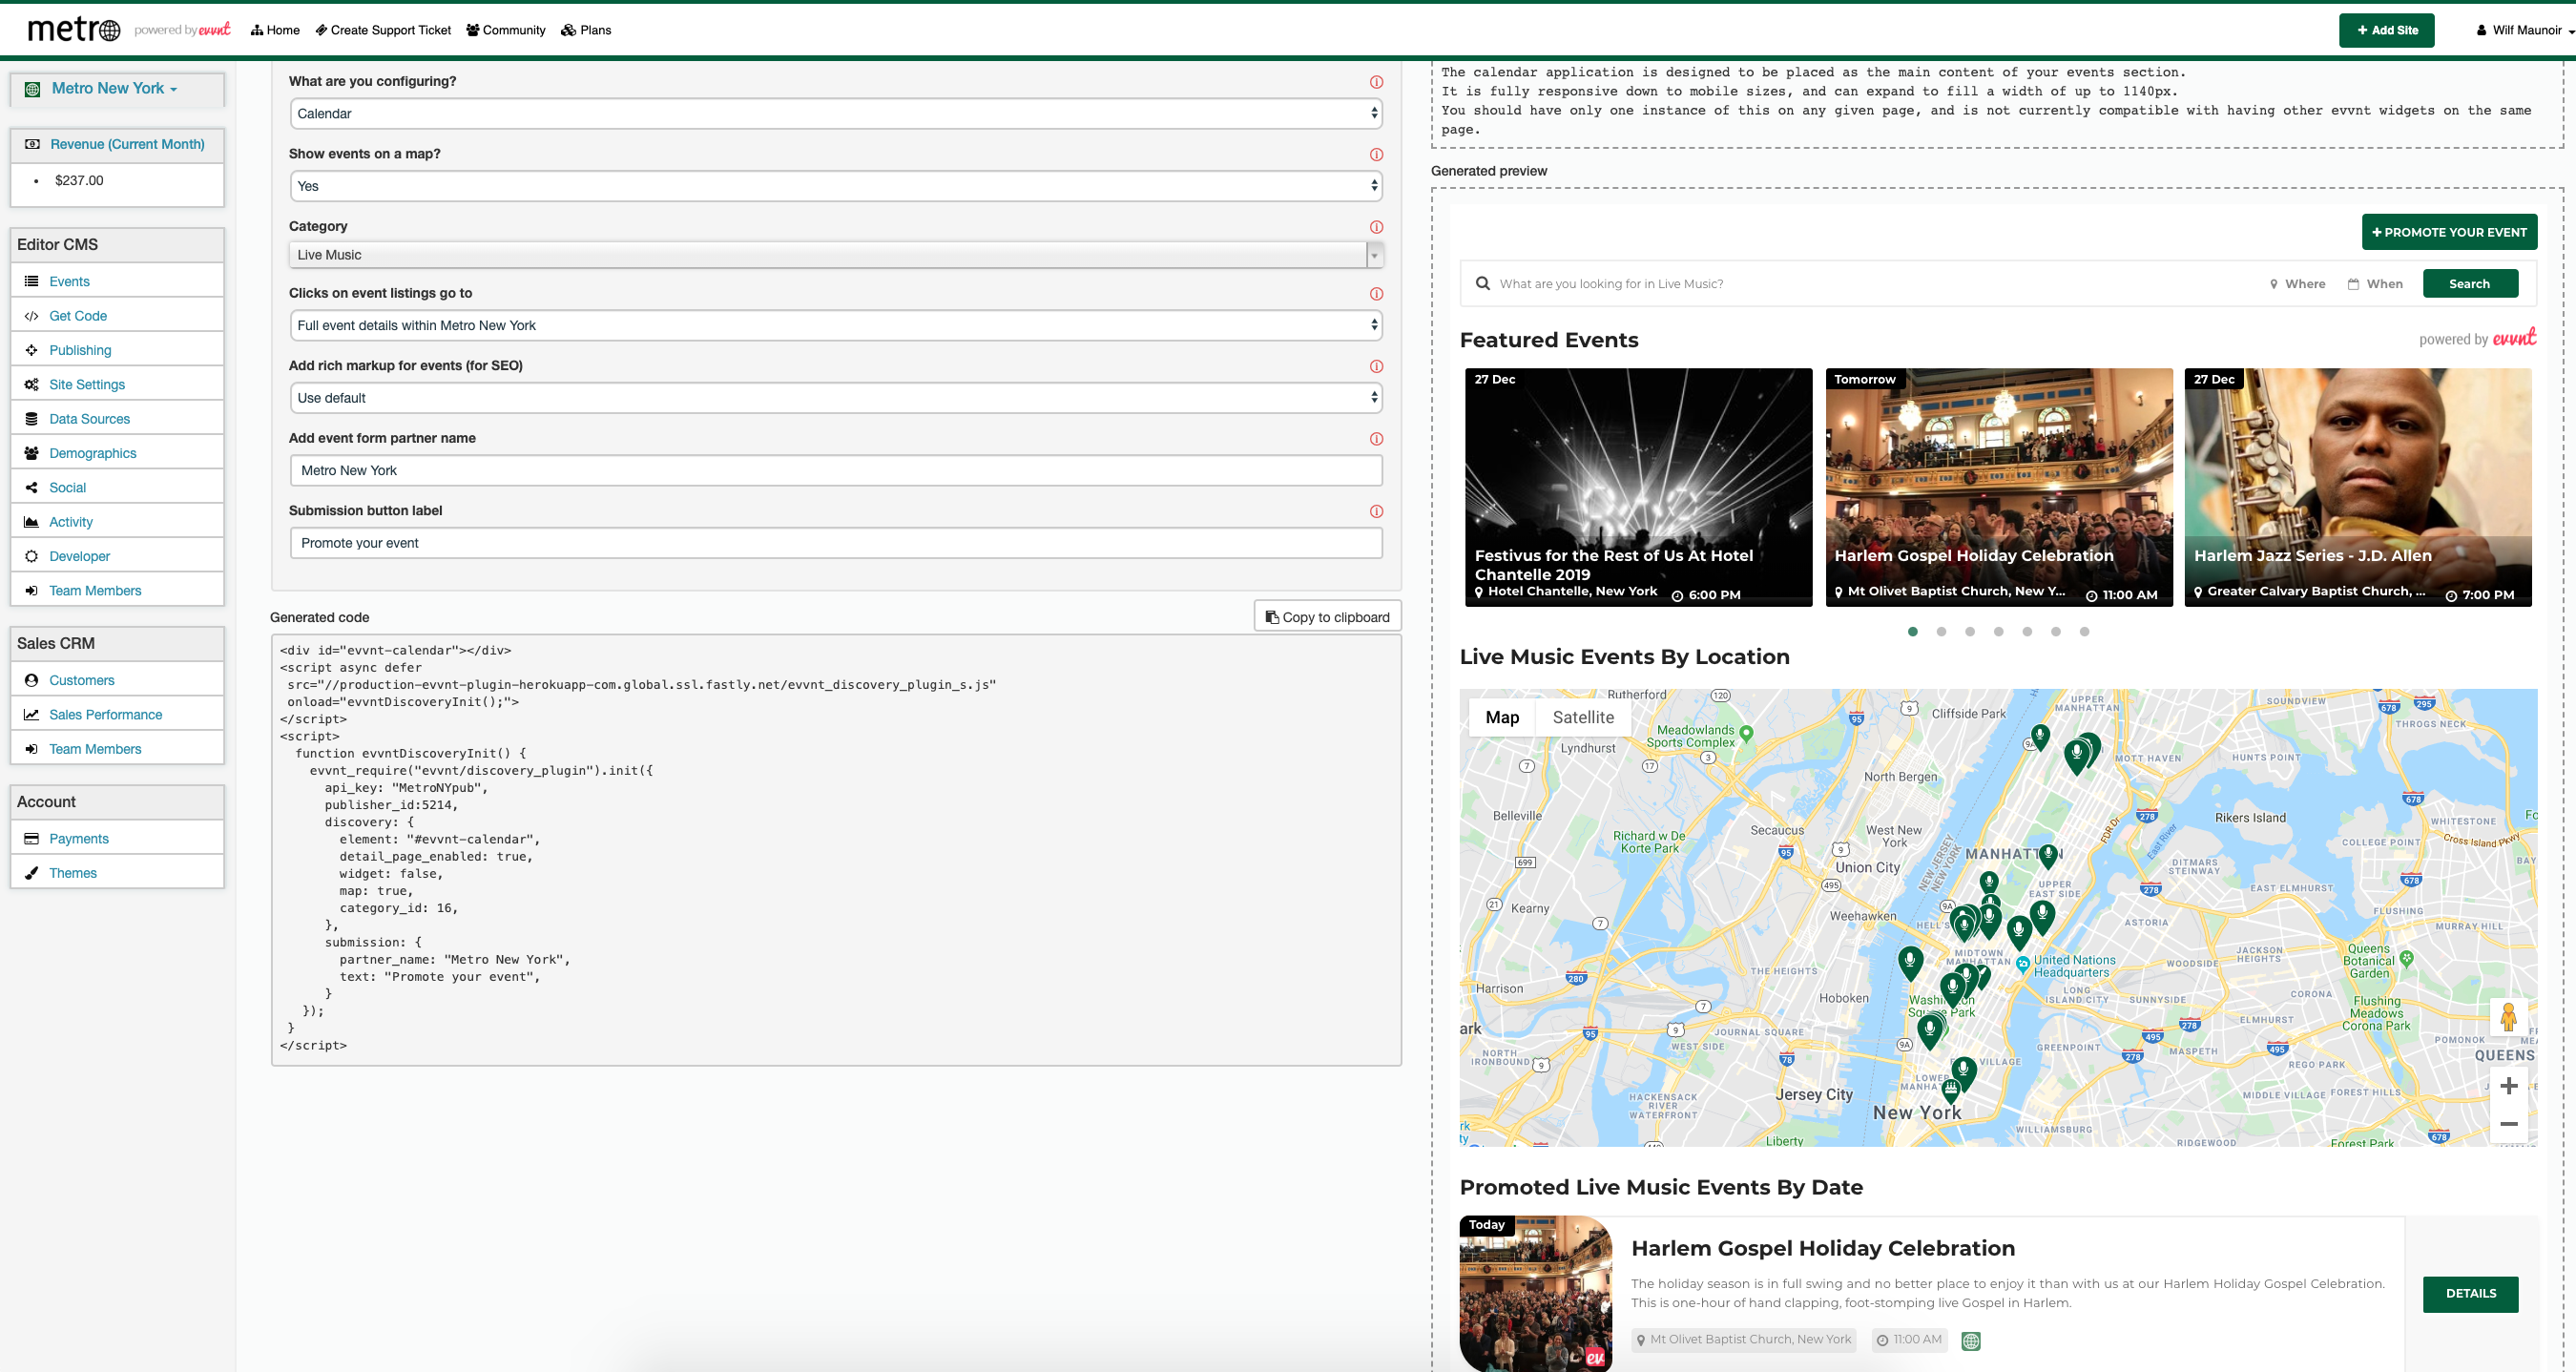The image size is (2576, 1372).
Task: Click the Add Site button
Action: click(2386, 30)
